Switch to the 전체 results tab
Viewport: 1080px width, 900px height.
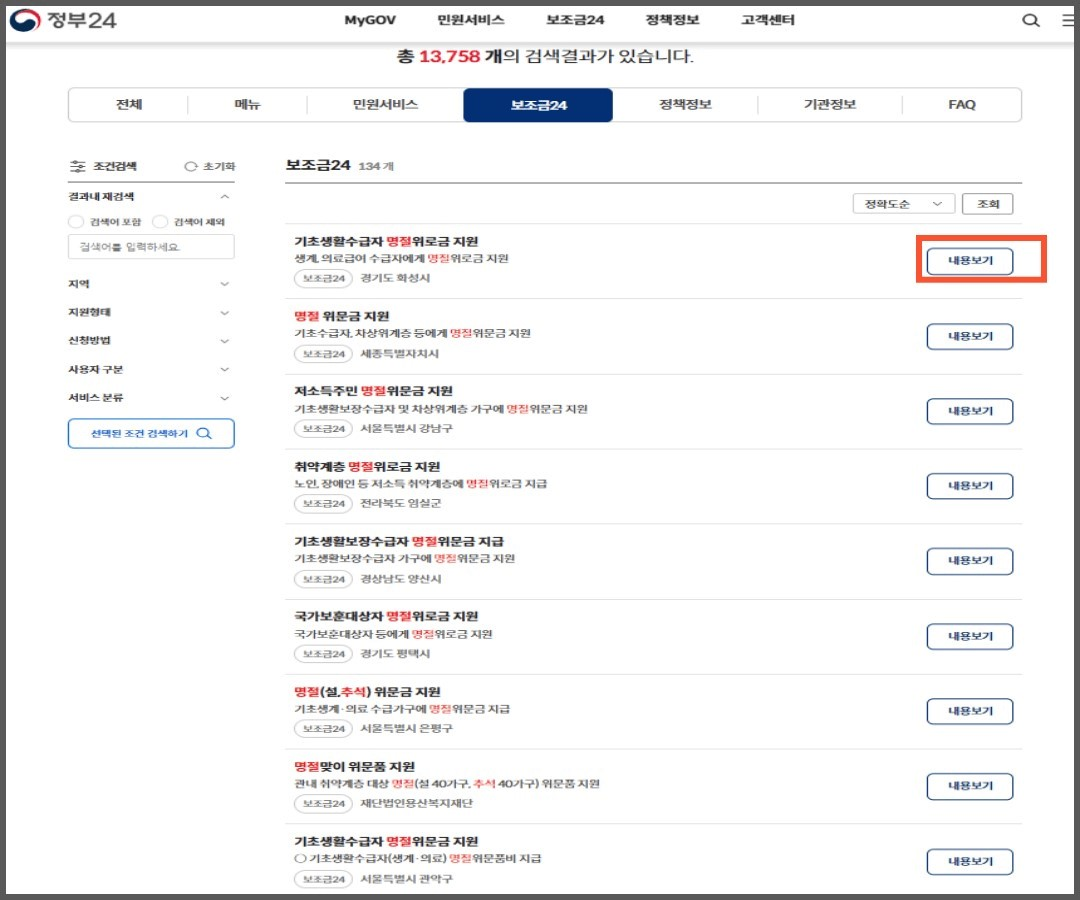click(x=129, y=105)
